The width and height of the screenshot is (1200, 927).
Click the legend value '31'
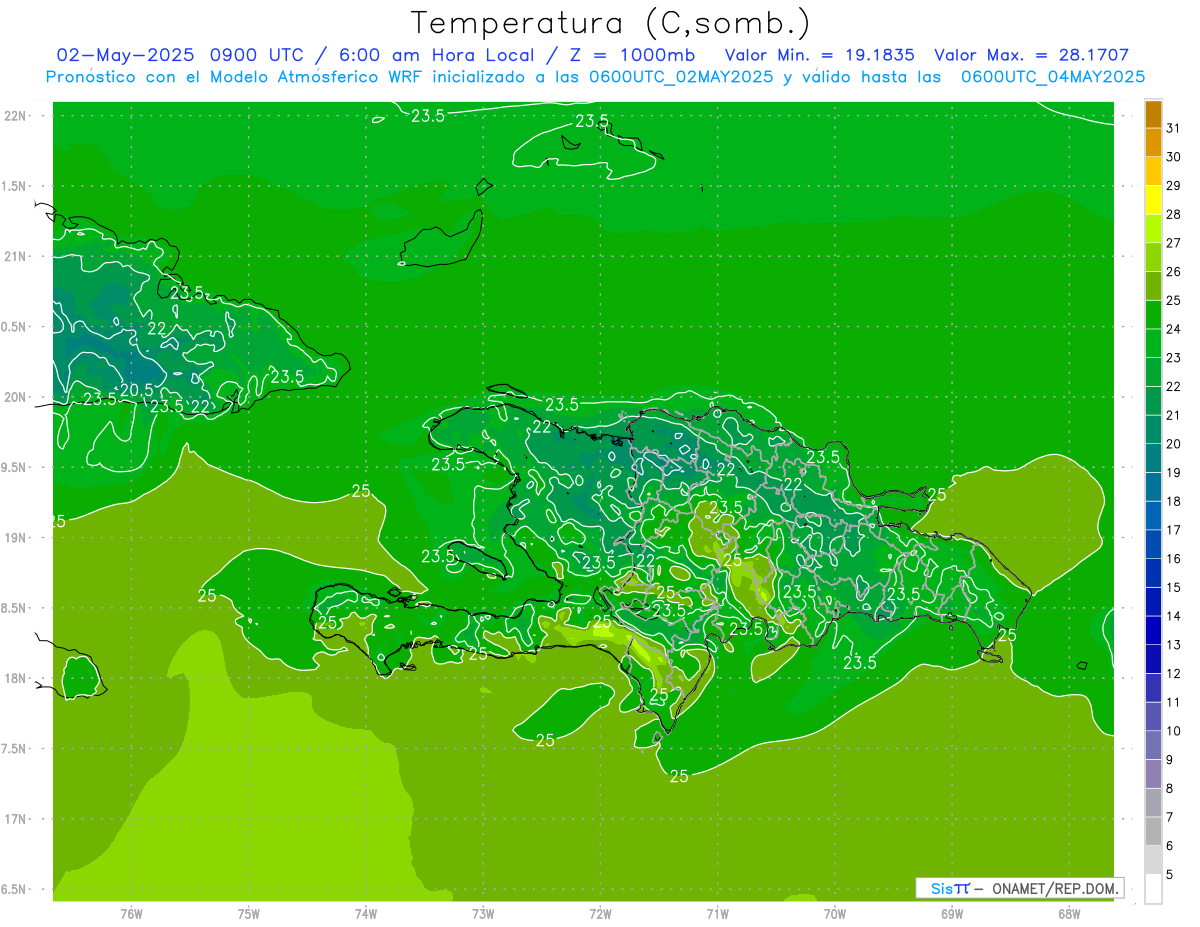[x=1174, y=128]
